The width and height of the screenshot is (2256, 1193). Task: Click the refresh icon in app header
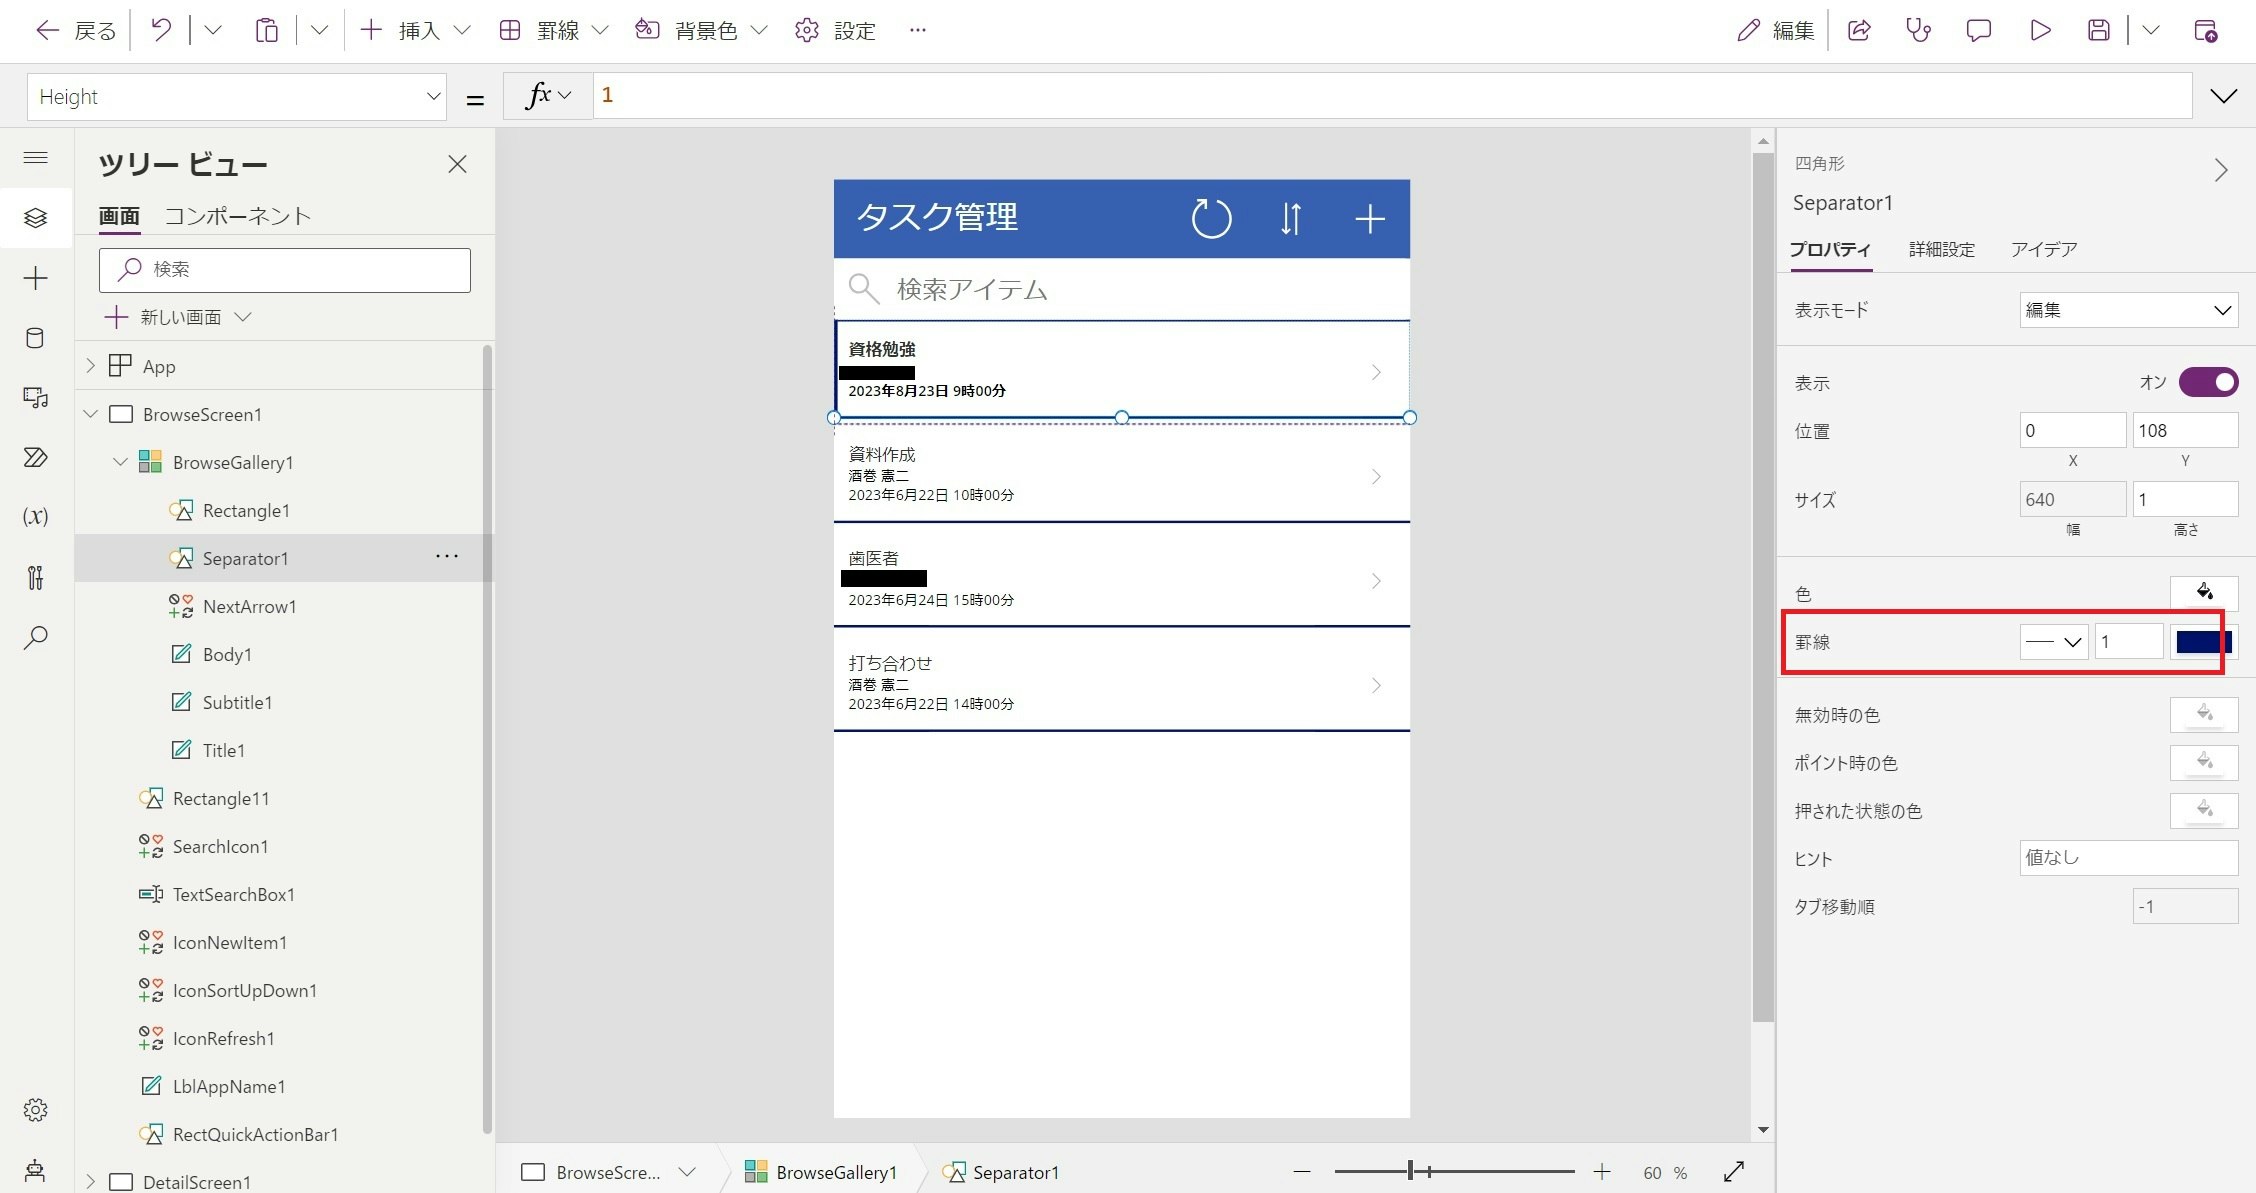pyautogui.click(x=1211, y=218)
